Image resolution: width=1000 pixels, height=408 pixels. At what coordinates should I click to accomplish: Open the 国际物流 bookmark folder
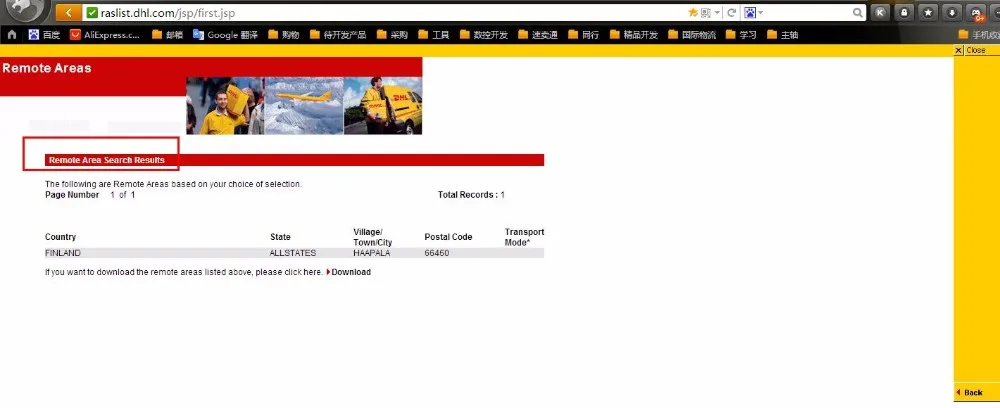(x=691, y=34)
